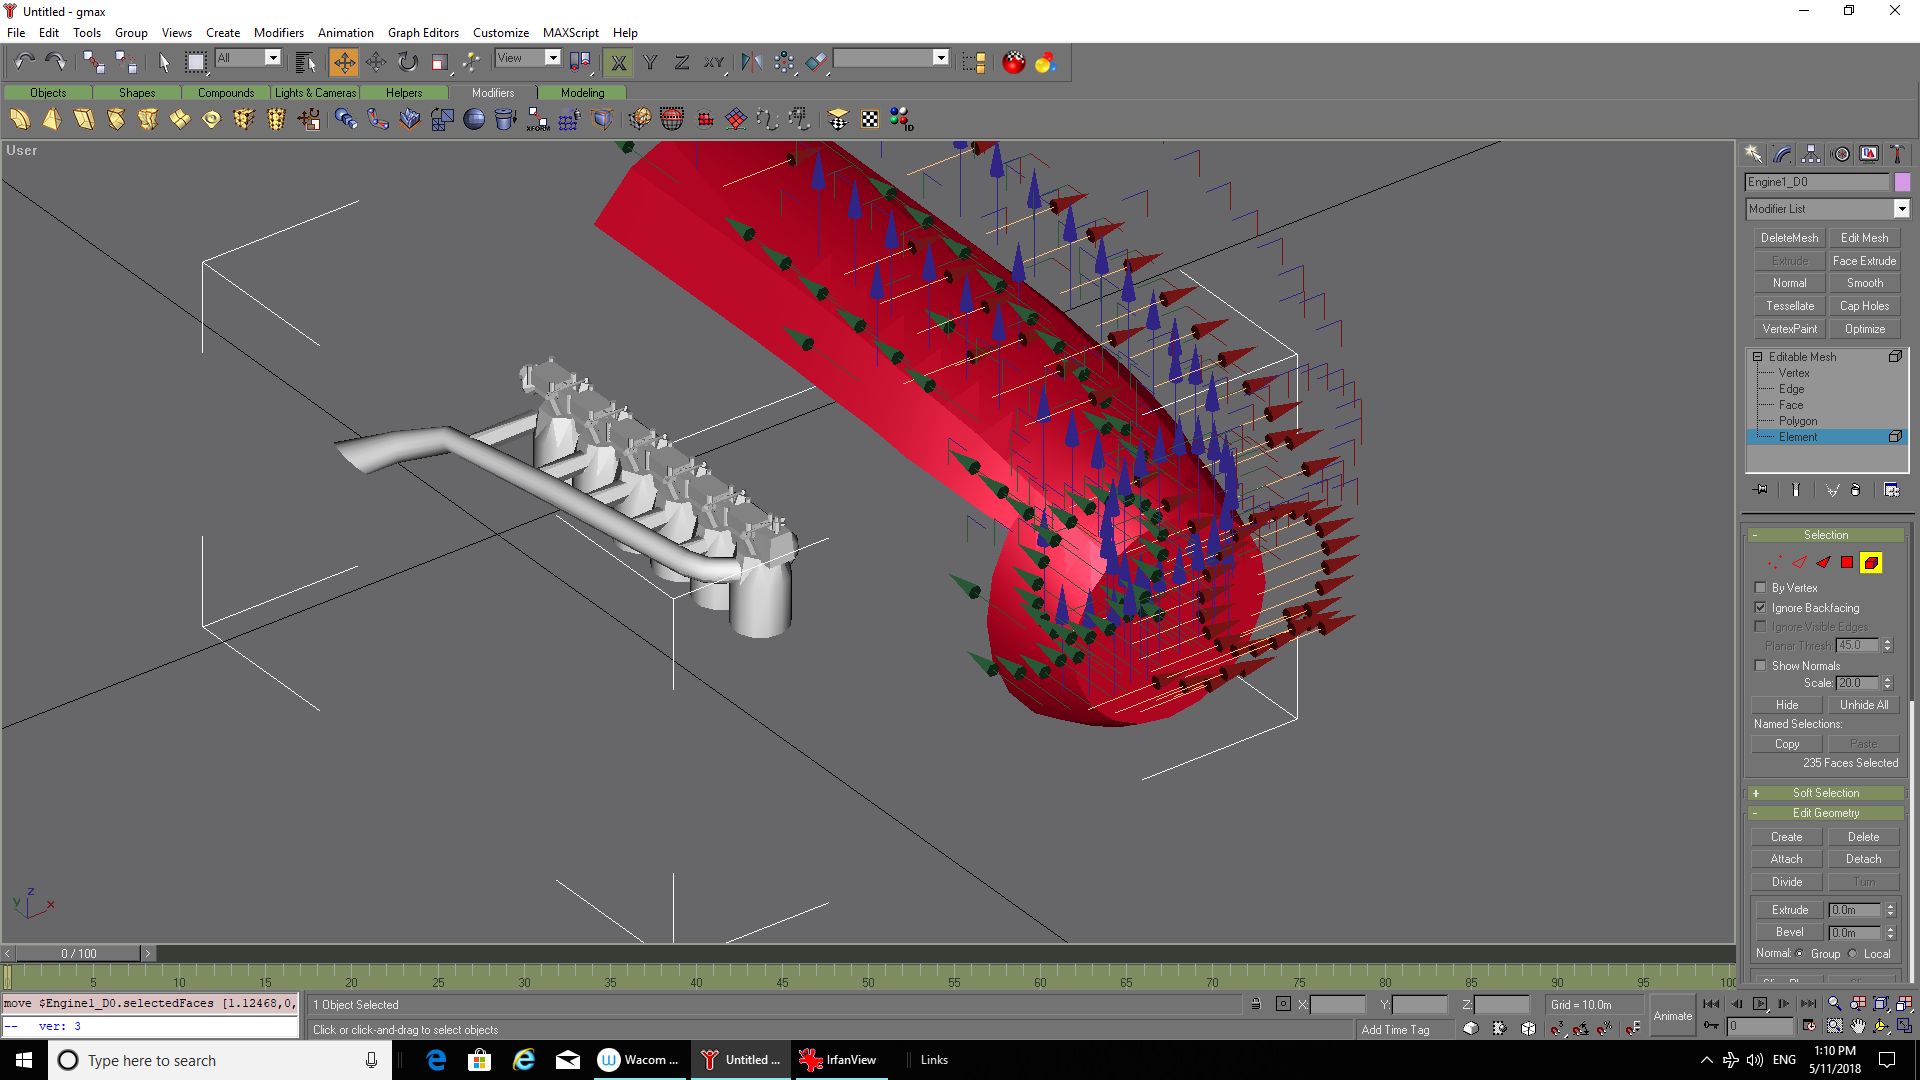Uncheck Ignore Backfacing option
This screenshot has width=1920, height=1080.
1760,608
